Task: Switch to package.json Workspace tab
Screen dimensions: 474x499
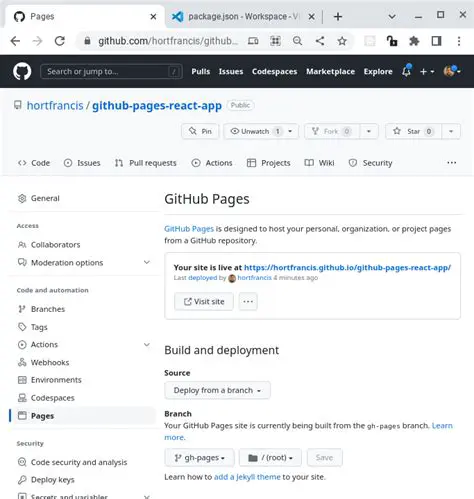Action: tap(243, 16)
